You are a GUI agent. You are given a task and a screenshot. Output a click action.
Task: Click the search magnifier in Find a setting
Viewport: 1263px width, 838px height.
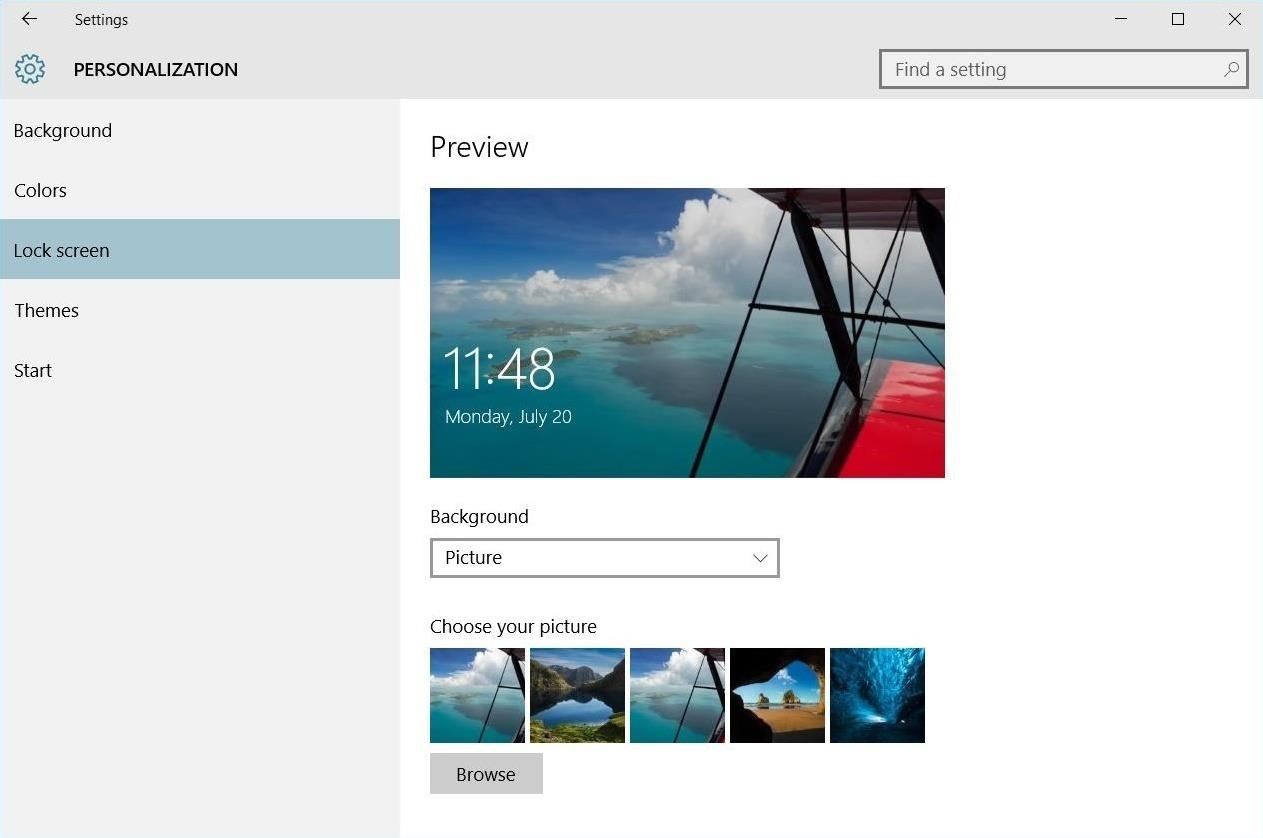tap(1231, 69)
